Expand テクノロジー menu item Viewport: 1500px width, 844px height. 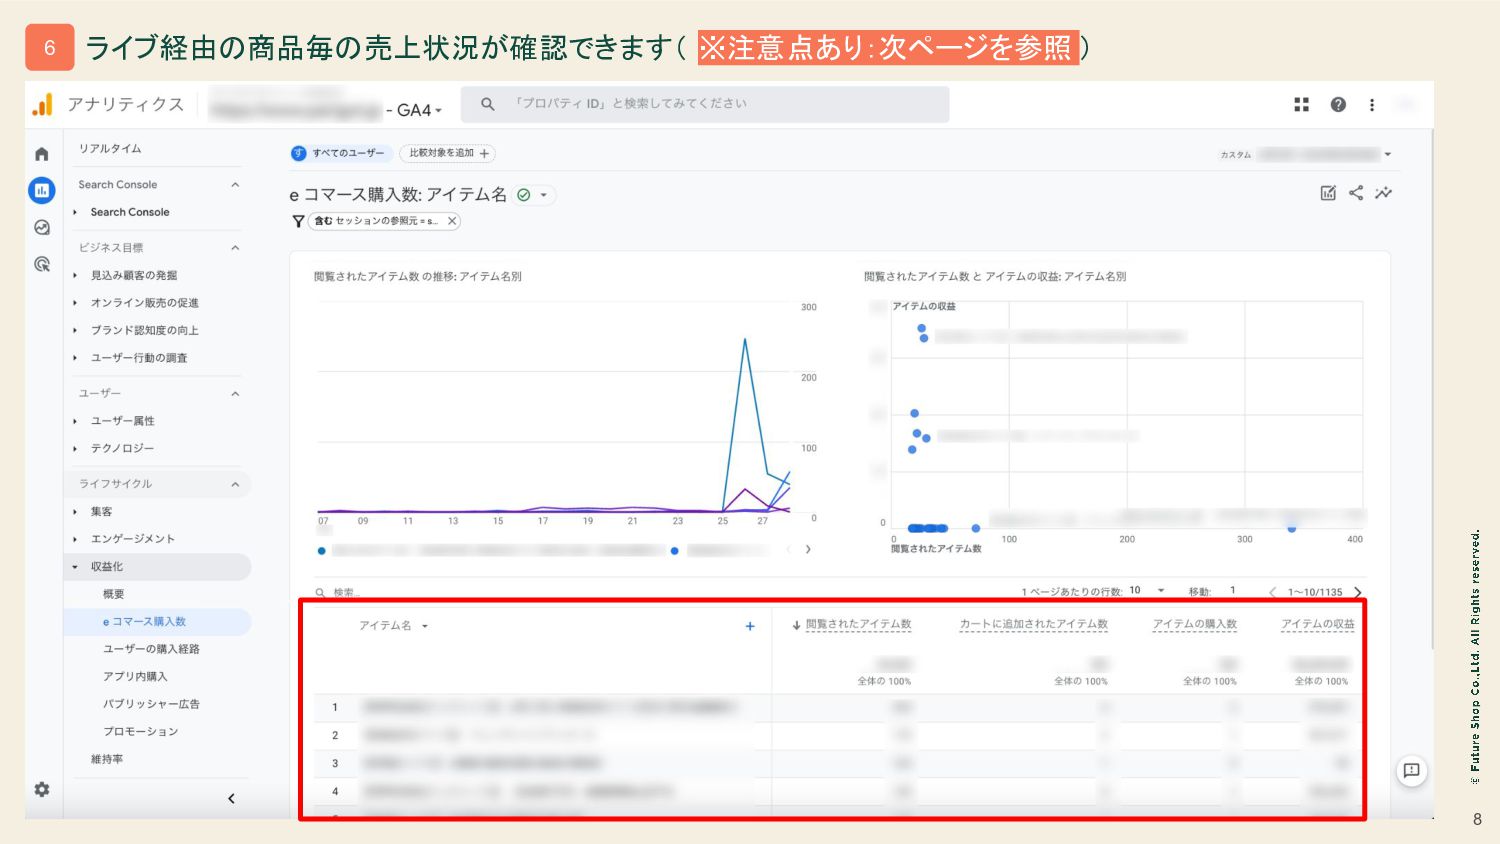click(x=75, y=448)
